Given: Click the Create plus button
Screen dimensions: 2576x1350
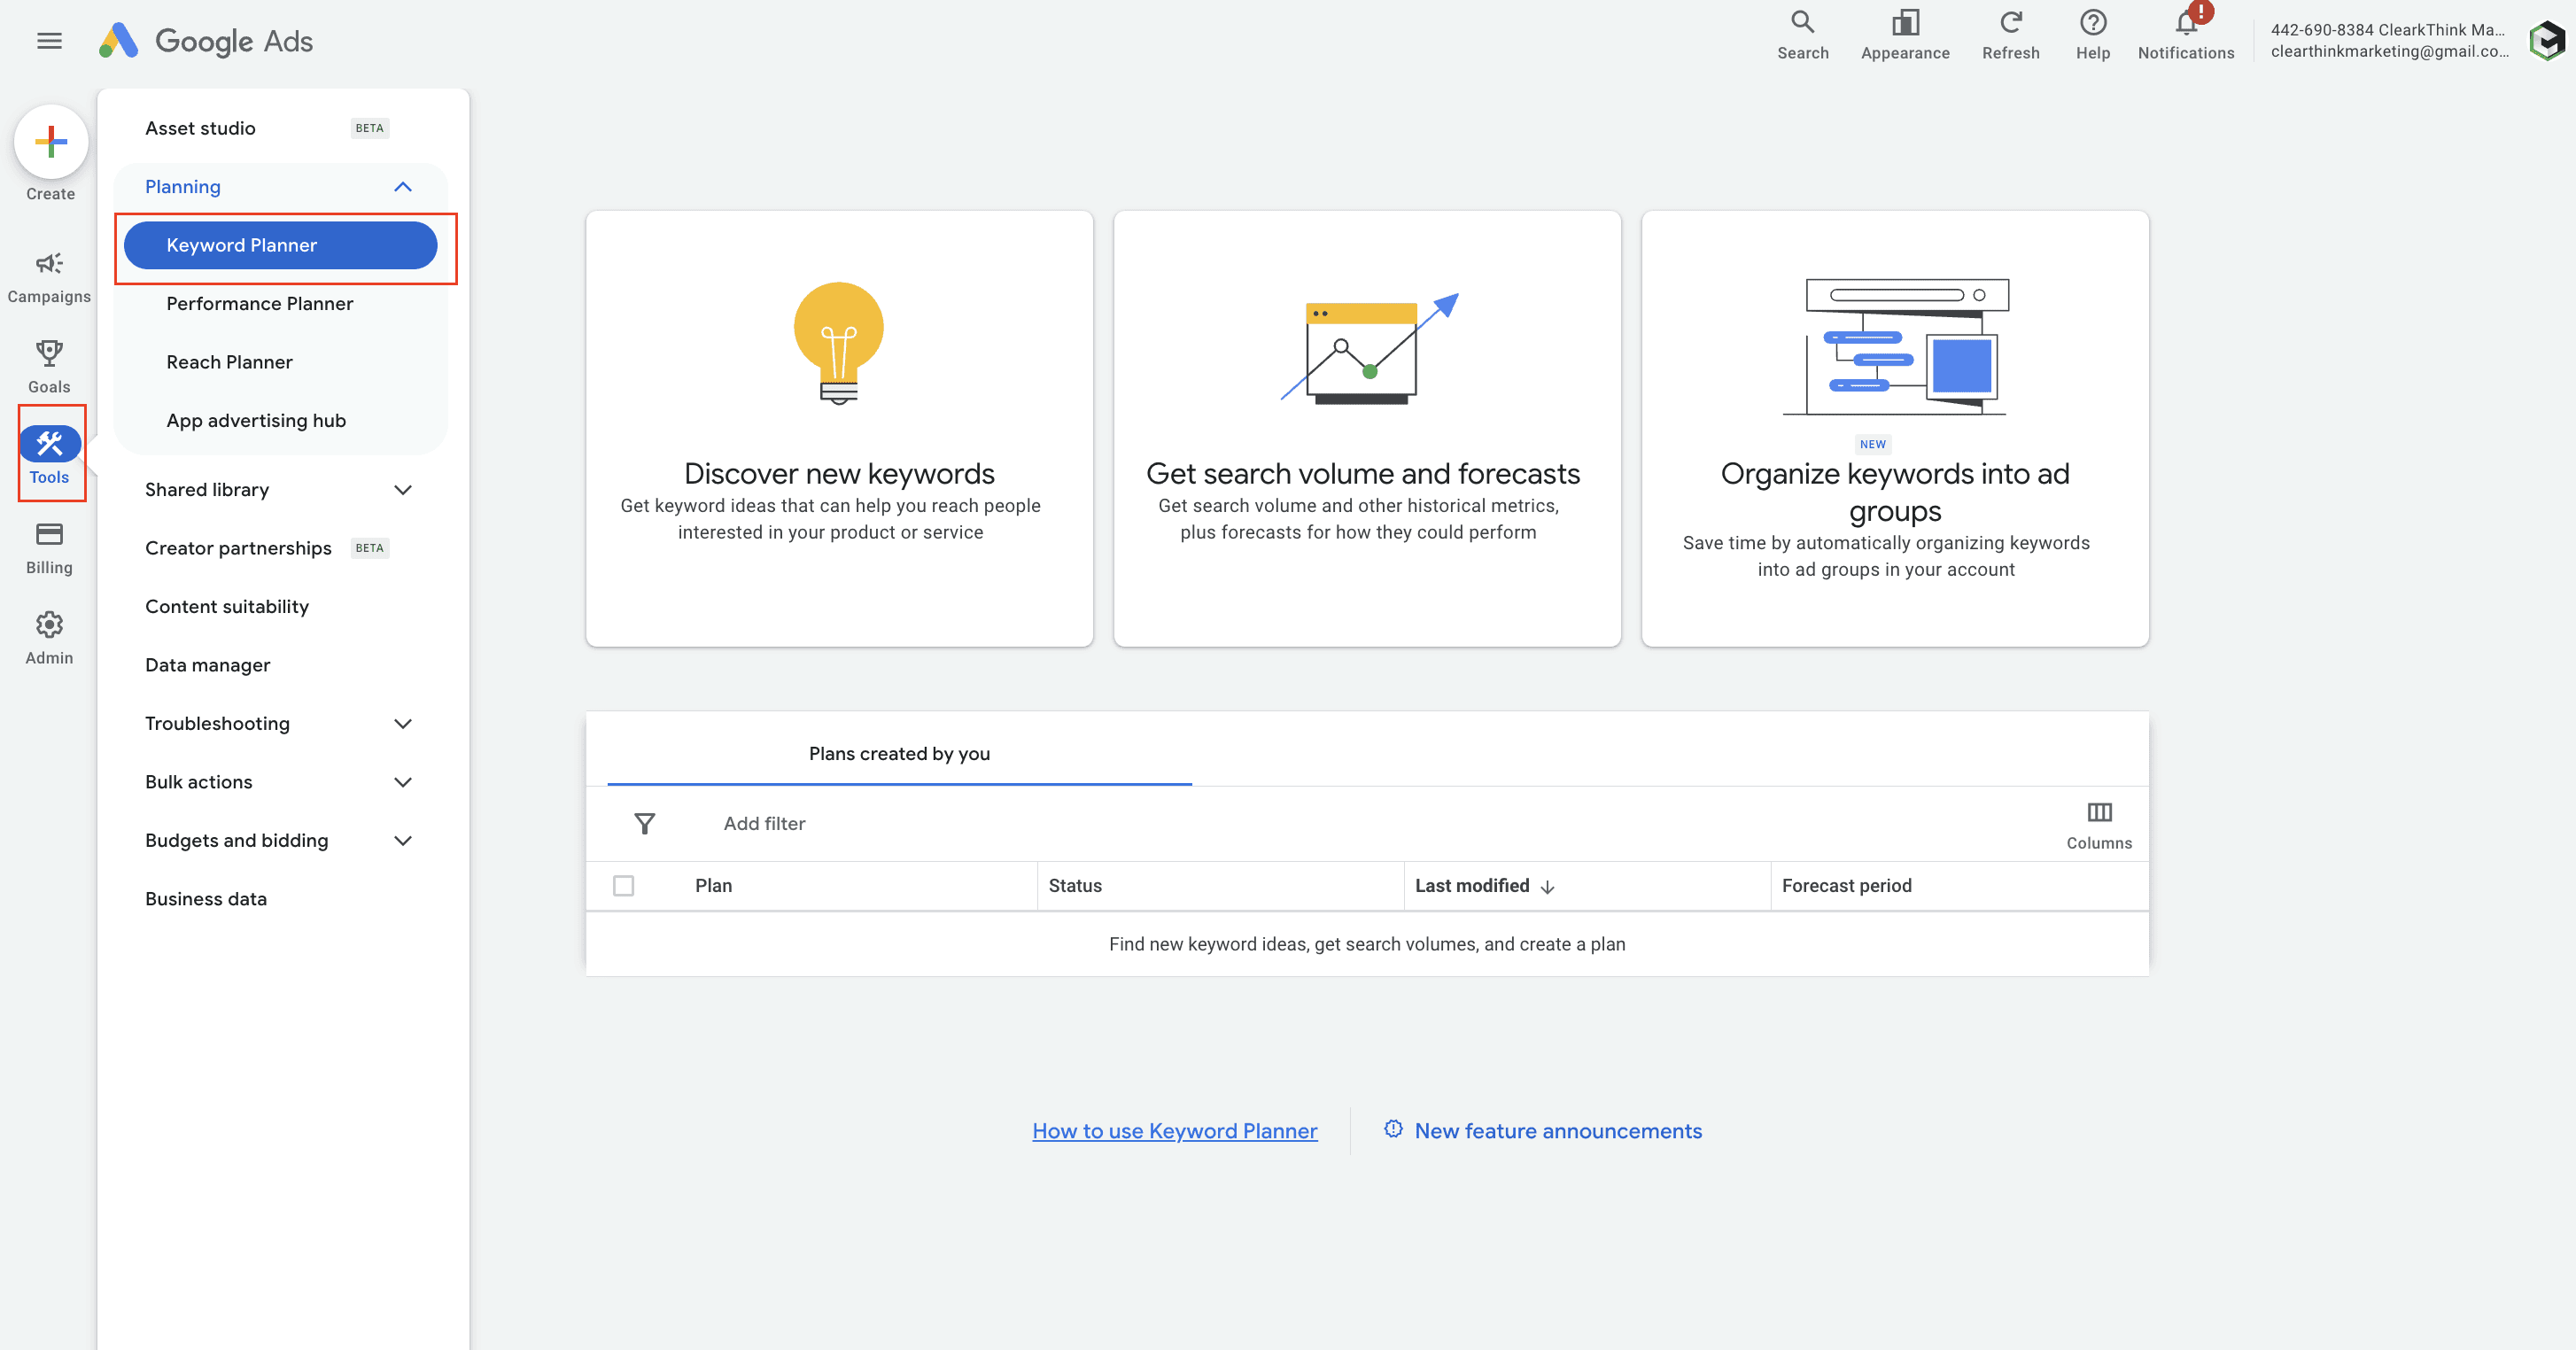Looking at the screenshot, I should (x=51, y=142).
